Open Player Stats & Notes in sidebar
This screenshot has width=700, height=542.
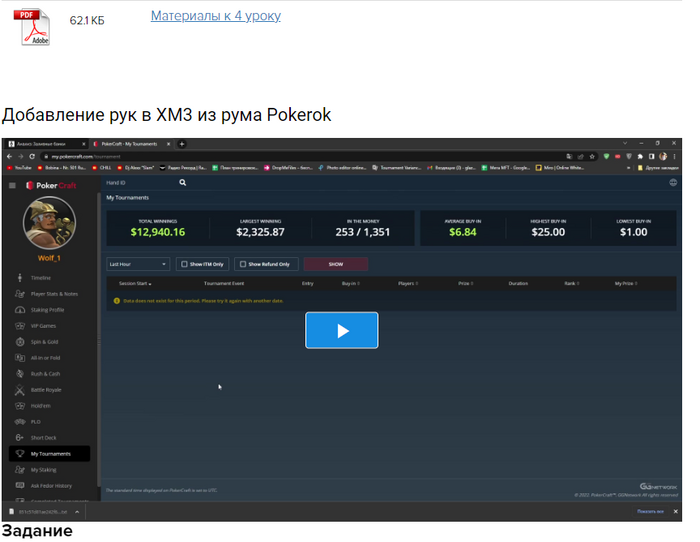(x=49, y=294)
